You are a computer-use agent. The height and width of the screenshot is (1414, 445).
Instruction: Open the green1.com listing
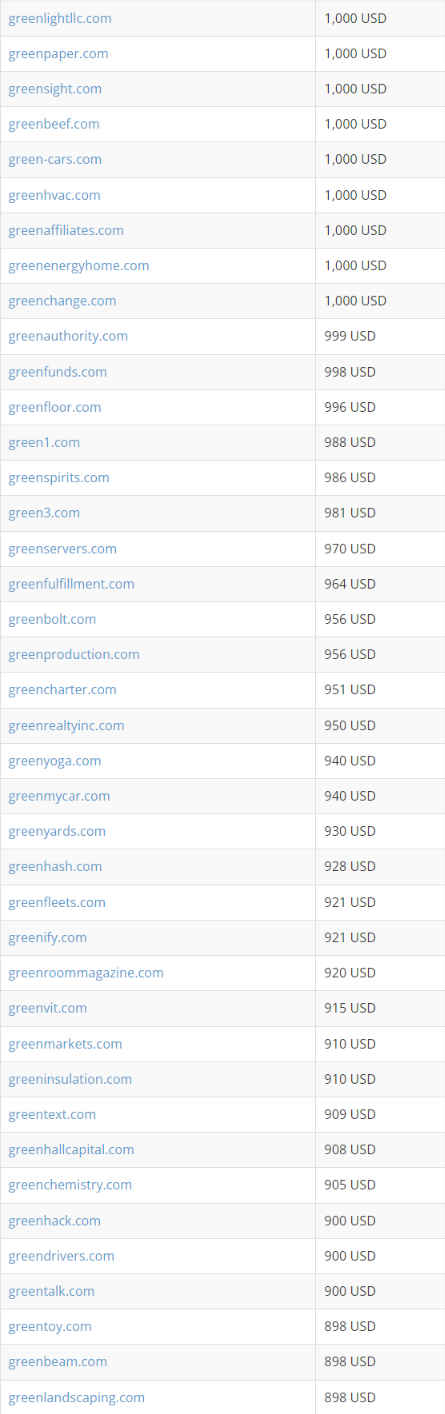tap(44, 442)
